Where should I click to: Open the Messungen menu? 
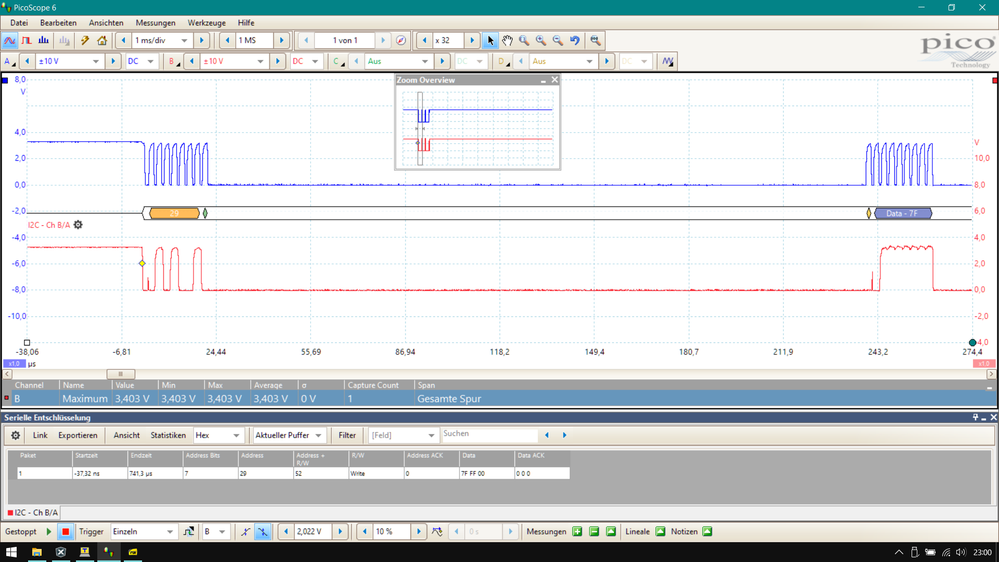click(155, 23)
